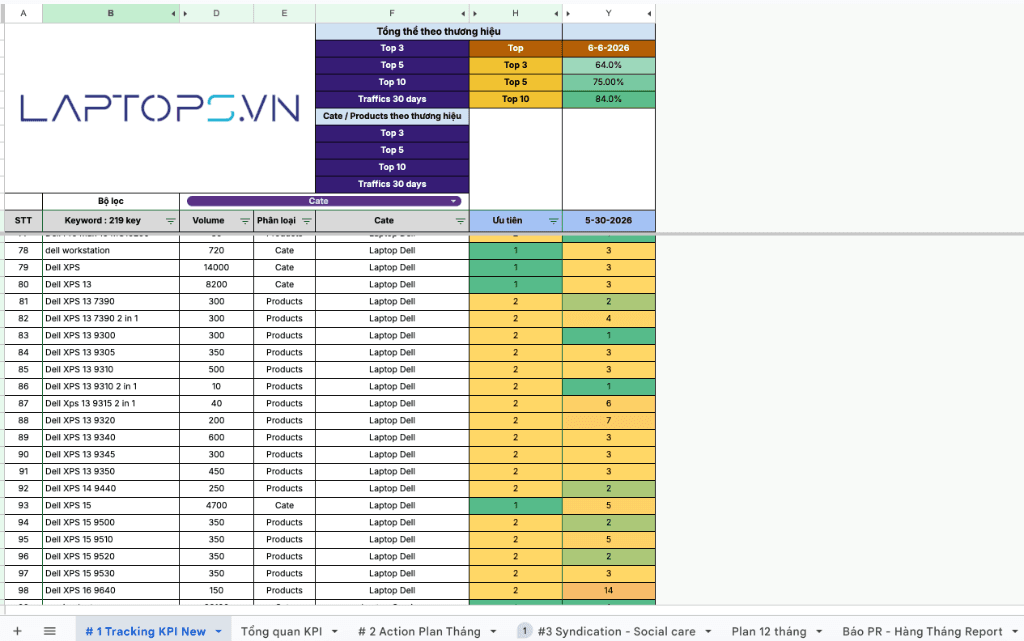Screen dimensions: 1024x641
Task: Select the '5-30-2026' header cell
Action: pyautogui.click(x=609, y=221)
